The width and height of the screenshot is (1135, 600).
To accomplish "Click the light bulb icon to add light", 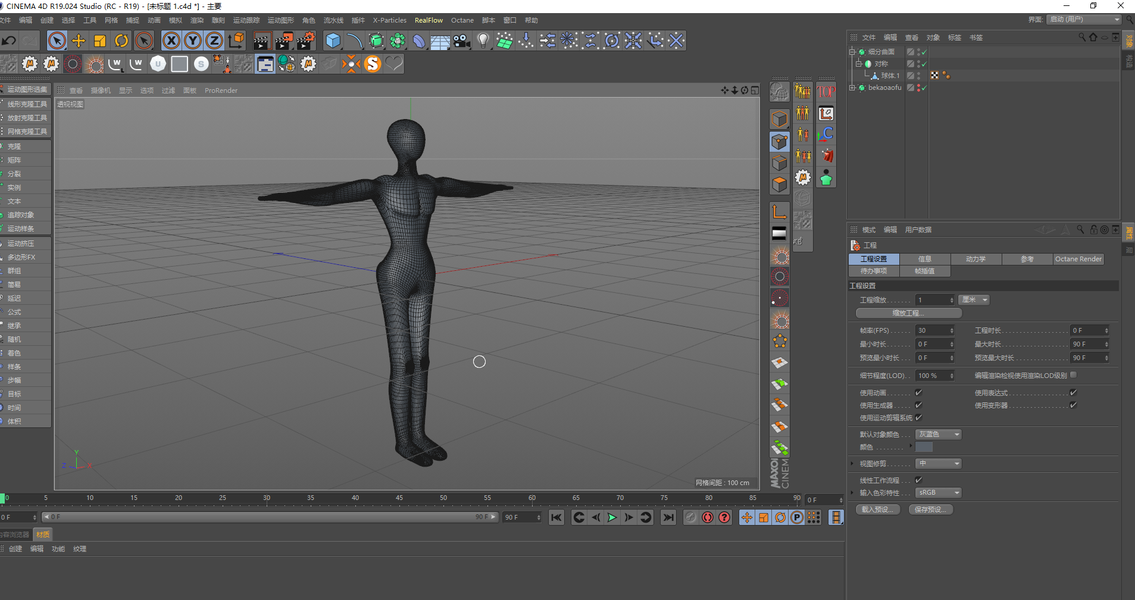I will (483, 41).
